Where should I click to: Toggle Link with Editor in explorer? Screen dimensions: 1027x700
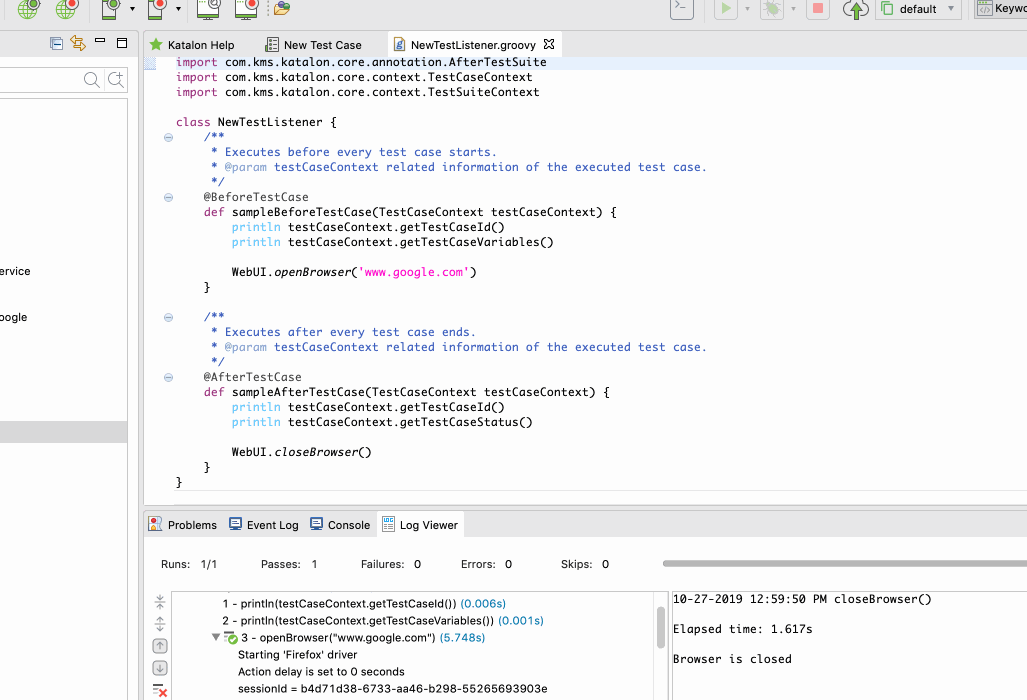pyautogui.click(x=78, y=43)
